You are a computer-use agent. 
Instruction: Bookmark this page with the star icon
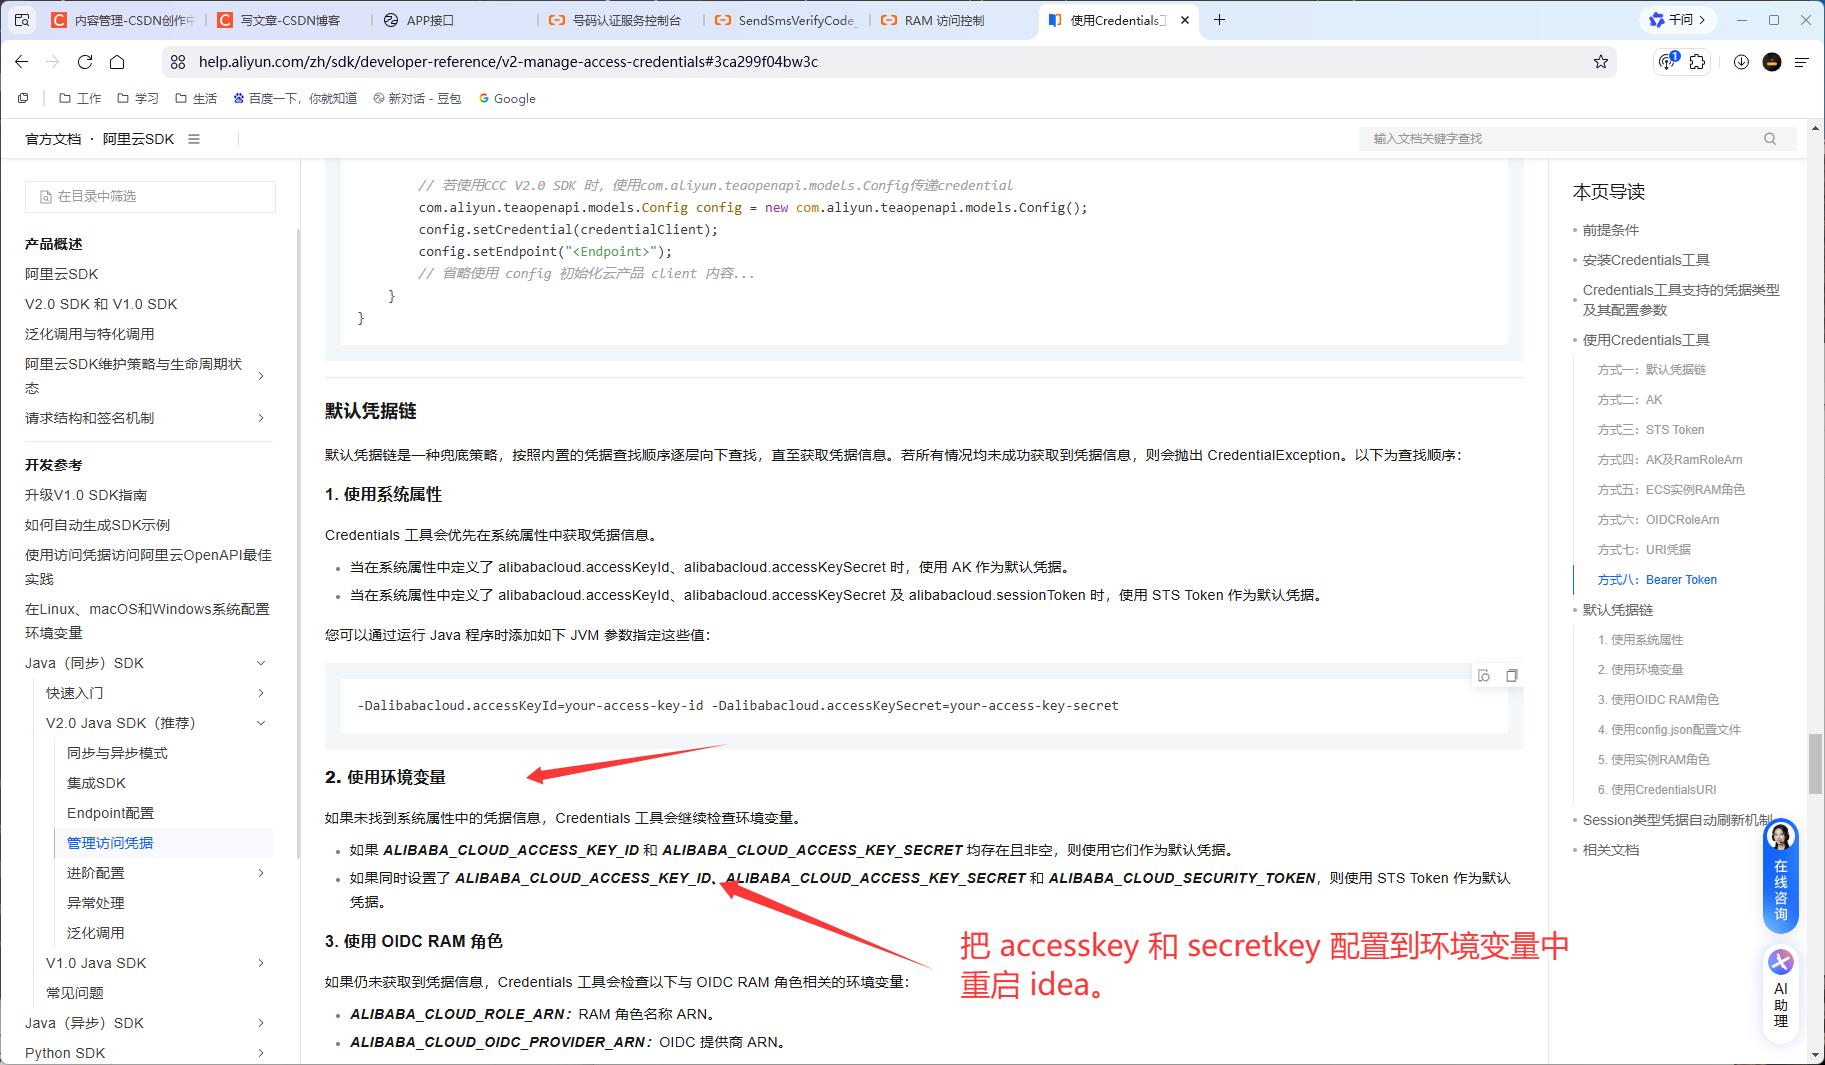(1601, 62)
